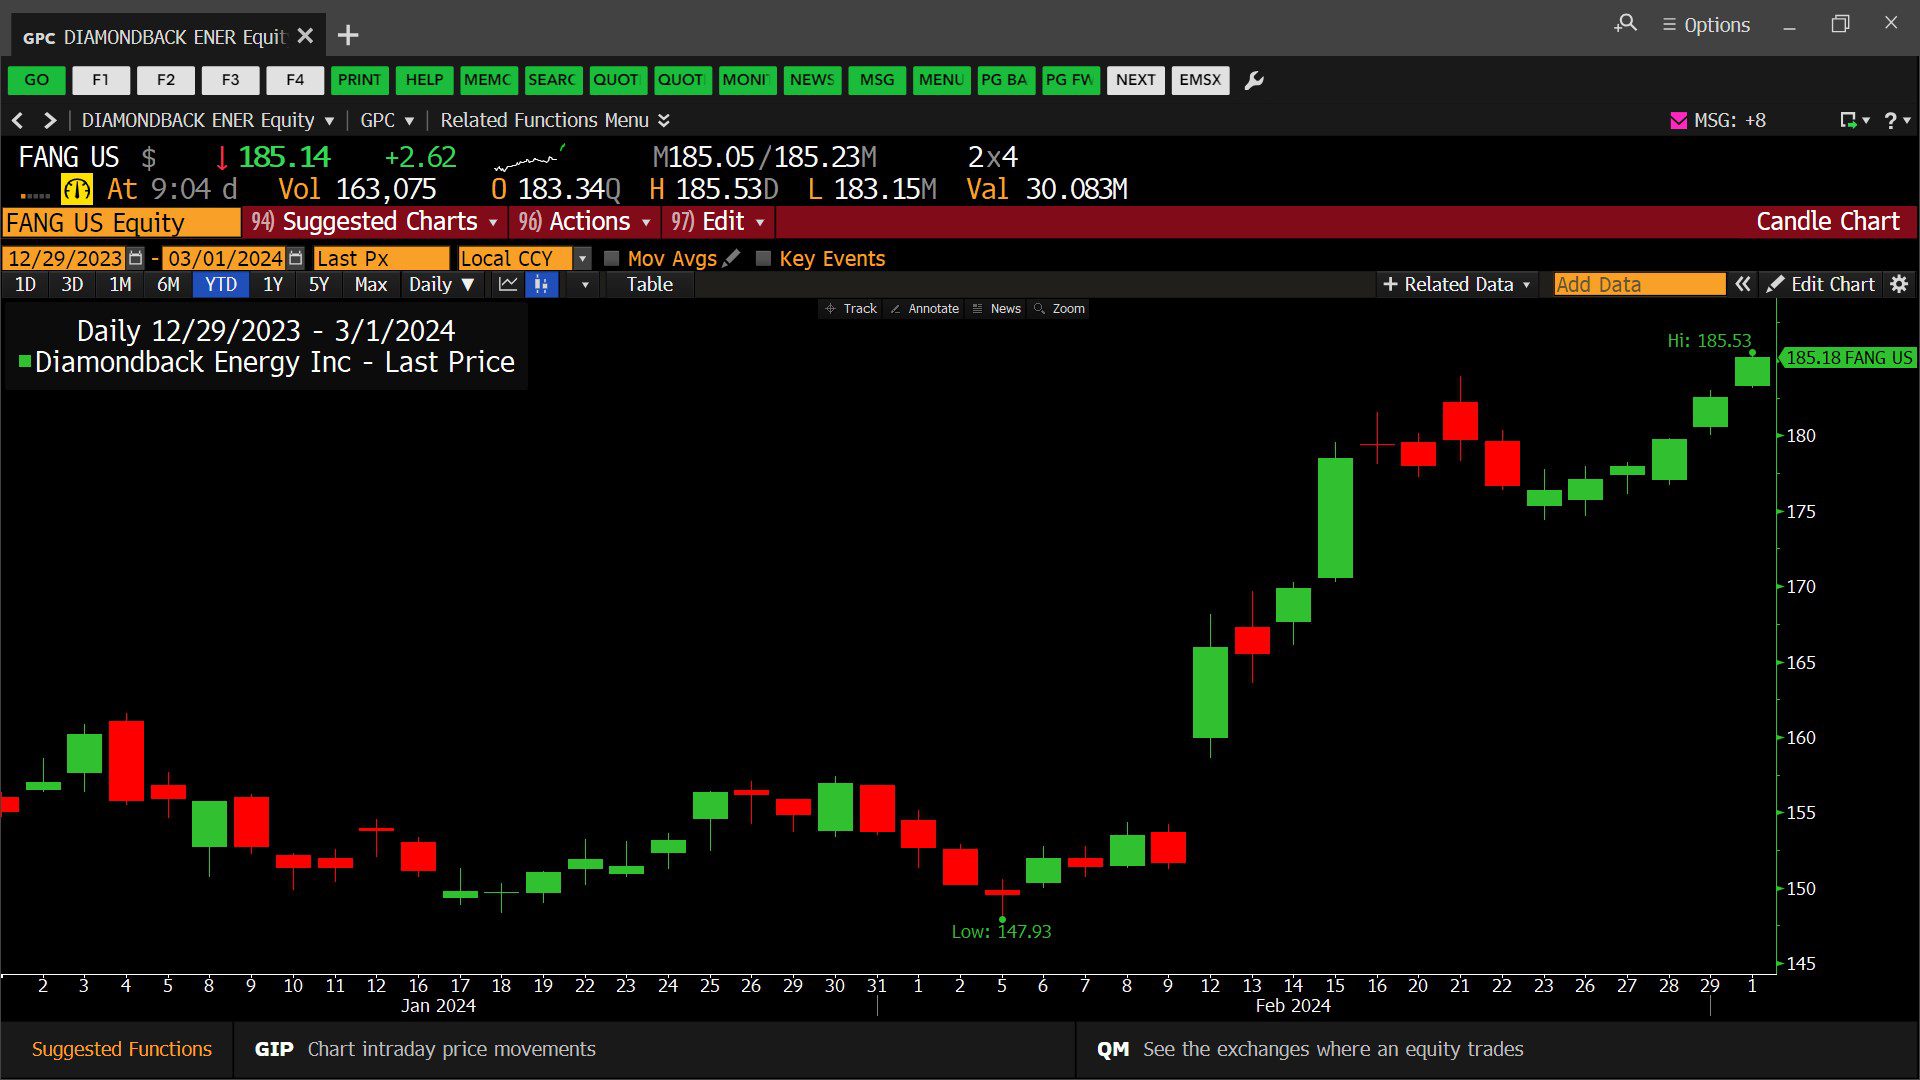Open chart settings gear
Screen dimensions: 1920x1080
(x=1899, y=285)
